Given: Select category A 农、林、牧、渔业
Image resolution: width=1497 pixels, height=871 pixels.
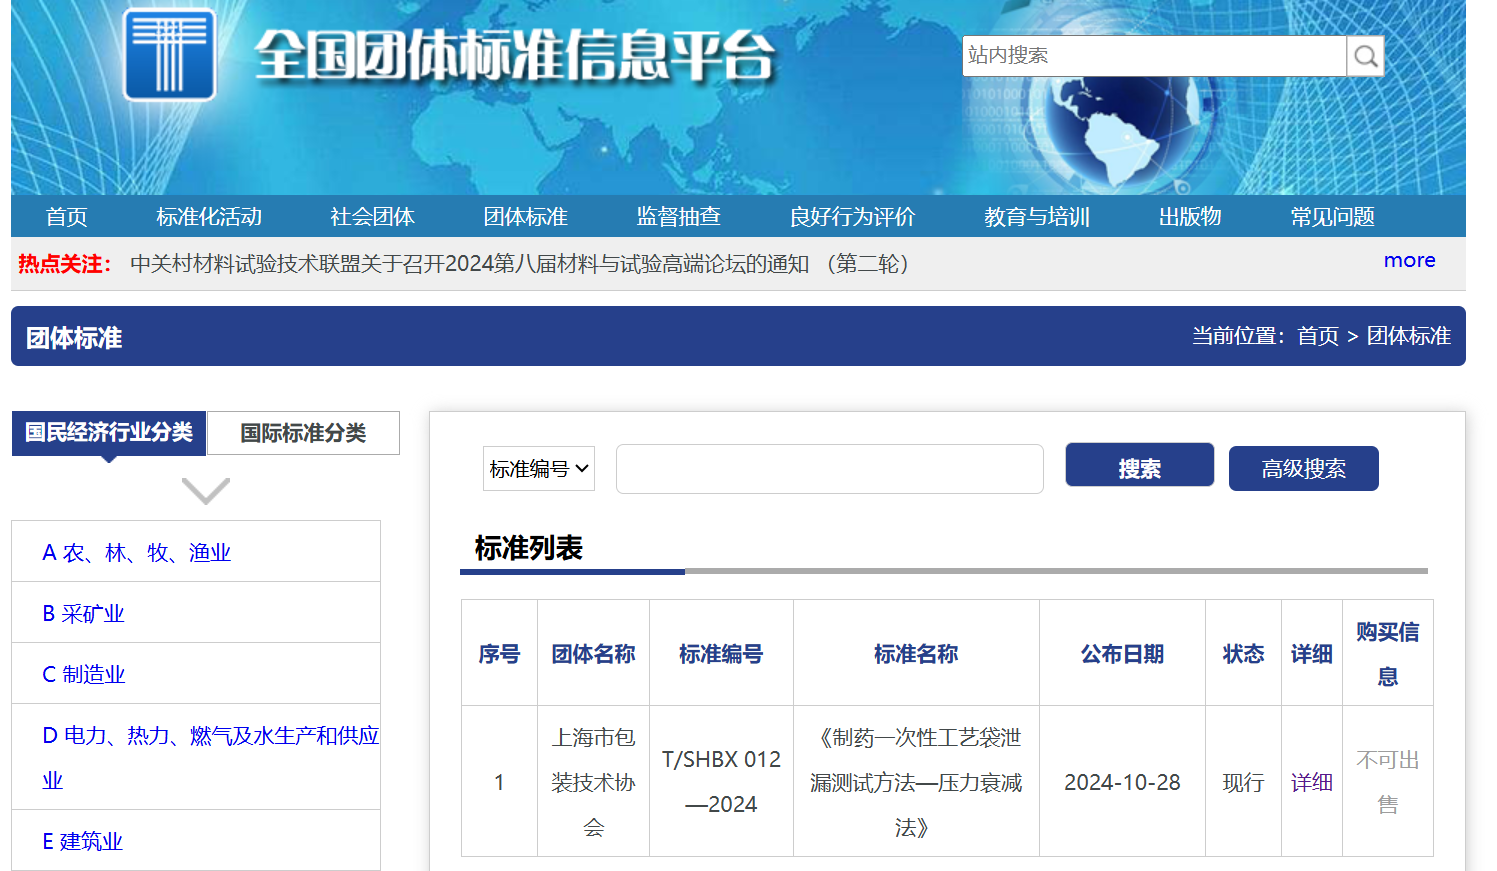Looking at the screenshot, I should 137,552.
